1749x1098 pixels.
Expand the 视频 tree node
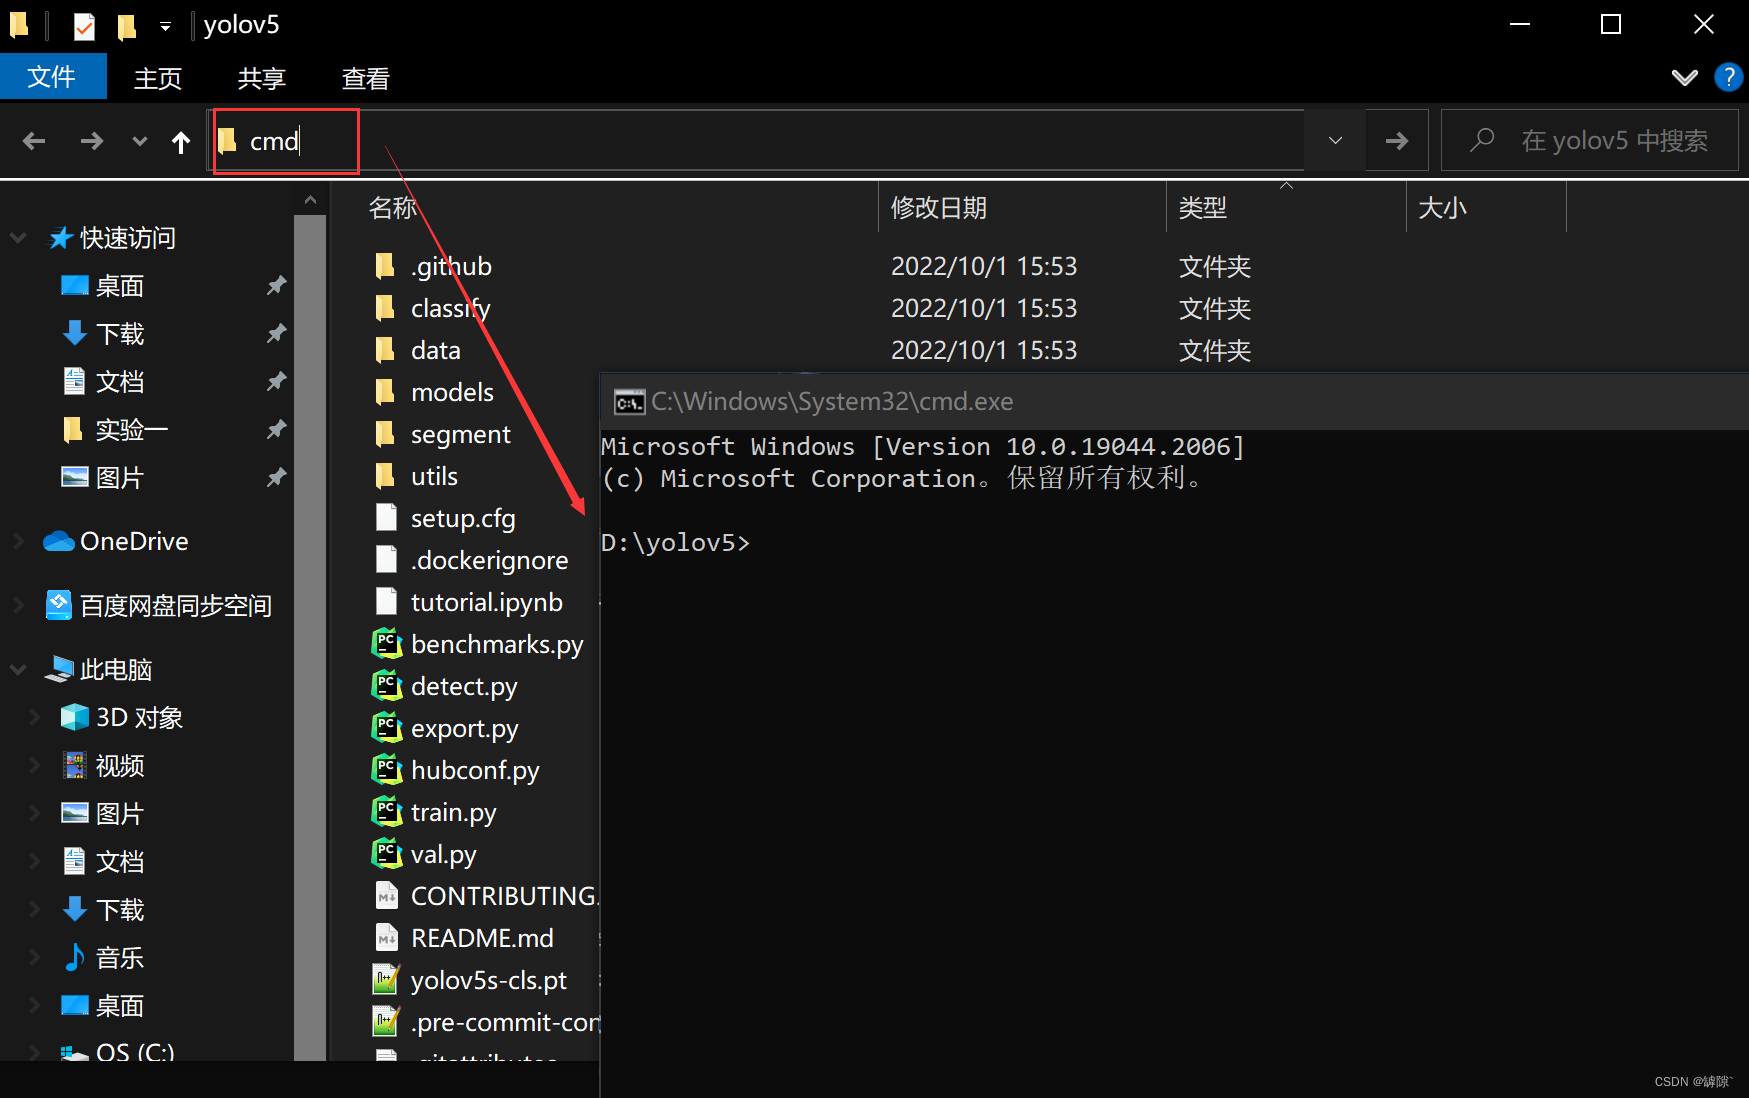(x=34, y=766)
